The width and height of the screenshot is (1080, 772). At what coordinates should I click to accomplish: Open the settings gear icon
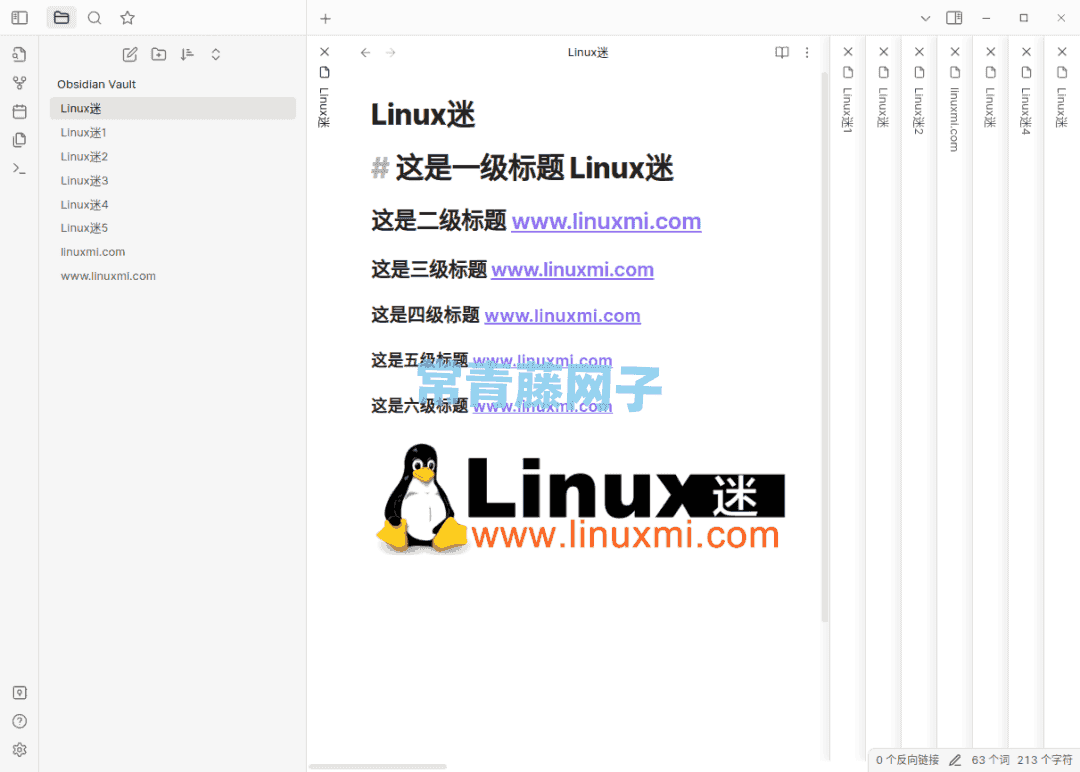pos(19,749)
